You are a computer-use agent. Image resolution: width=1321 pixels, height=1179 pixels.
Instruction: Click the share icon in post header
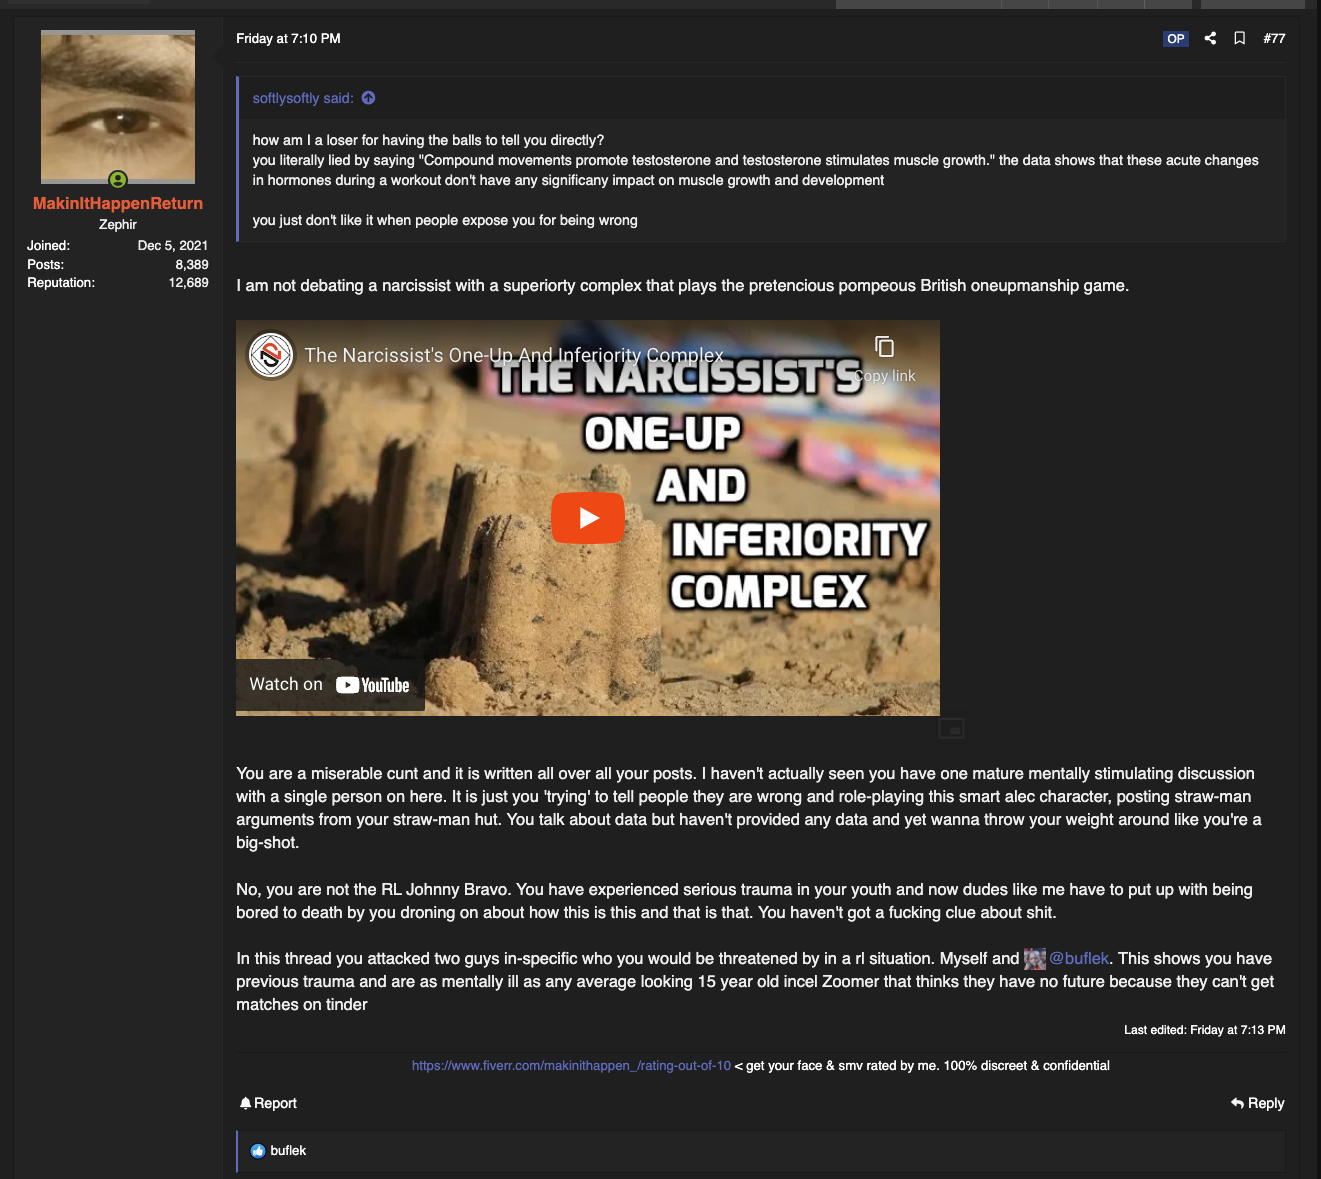1210,38
